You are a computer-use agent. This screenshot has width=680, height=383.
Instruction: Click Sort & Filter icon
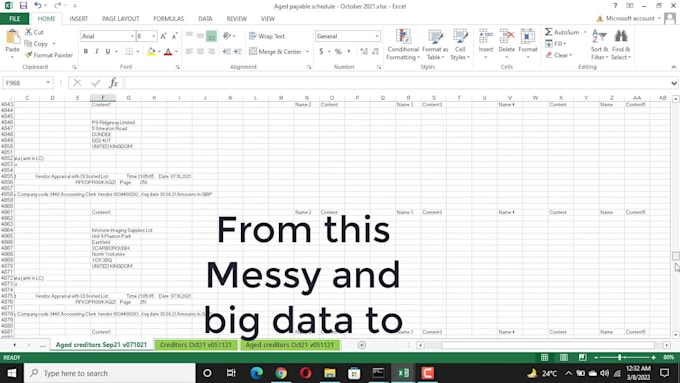[599, 36]
